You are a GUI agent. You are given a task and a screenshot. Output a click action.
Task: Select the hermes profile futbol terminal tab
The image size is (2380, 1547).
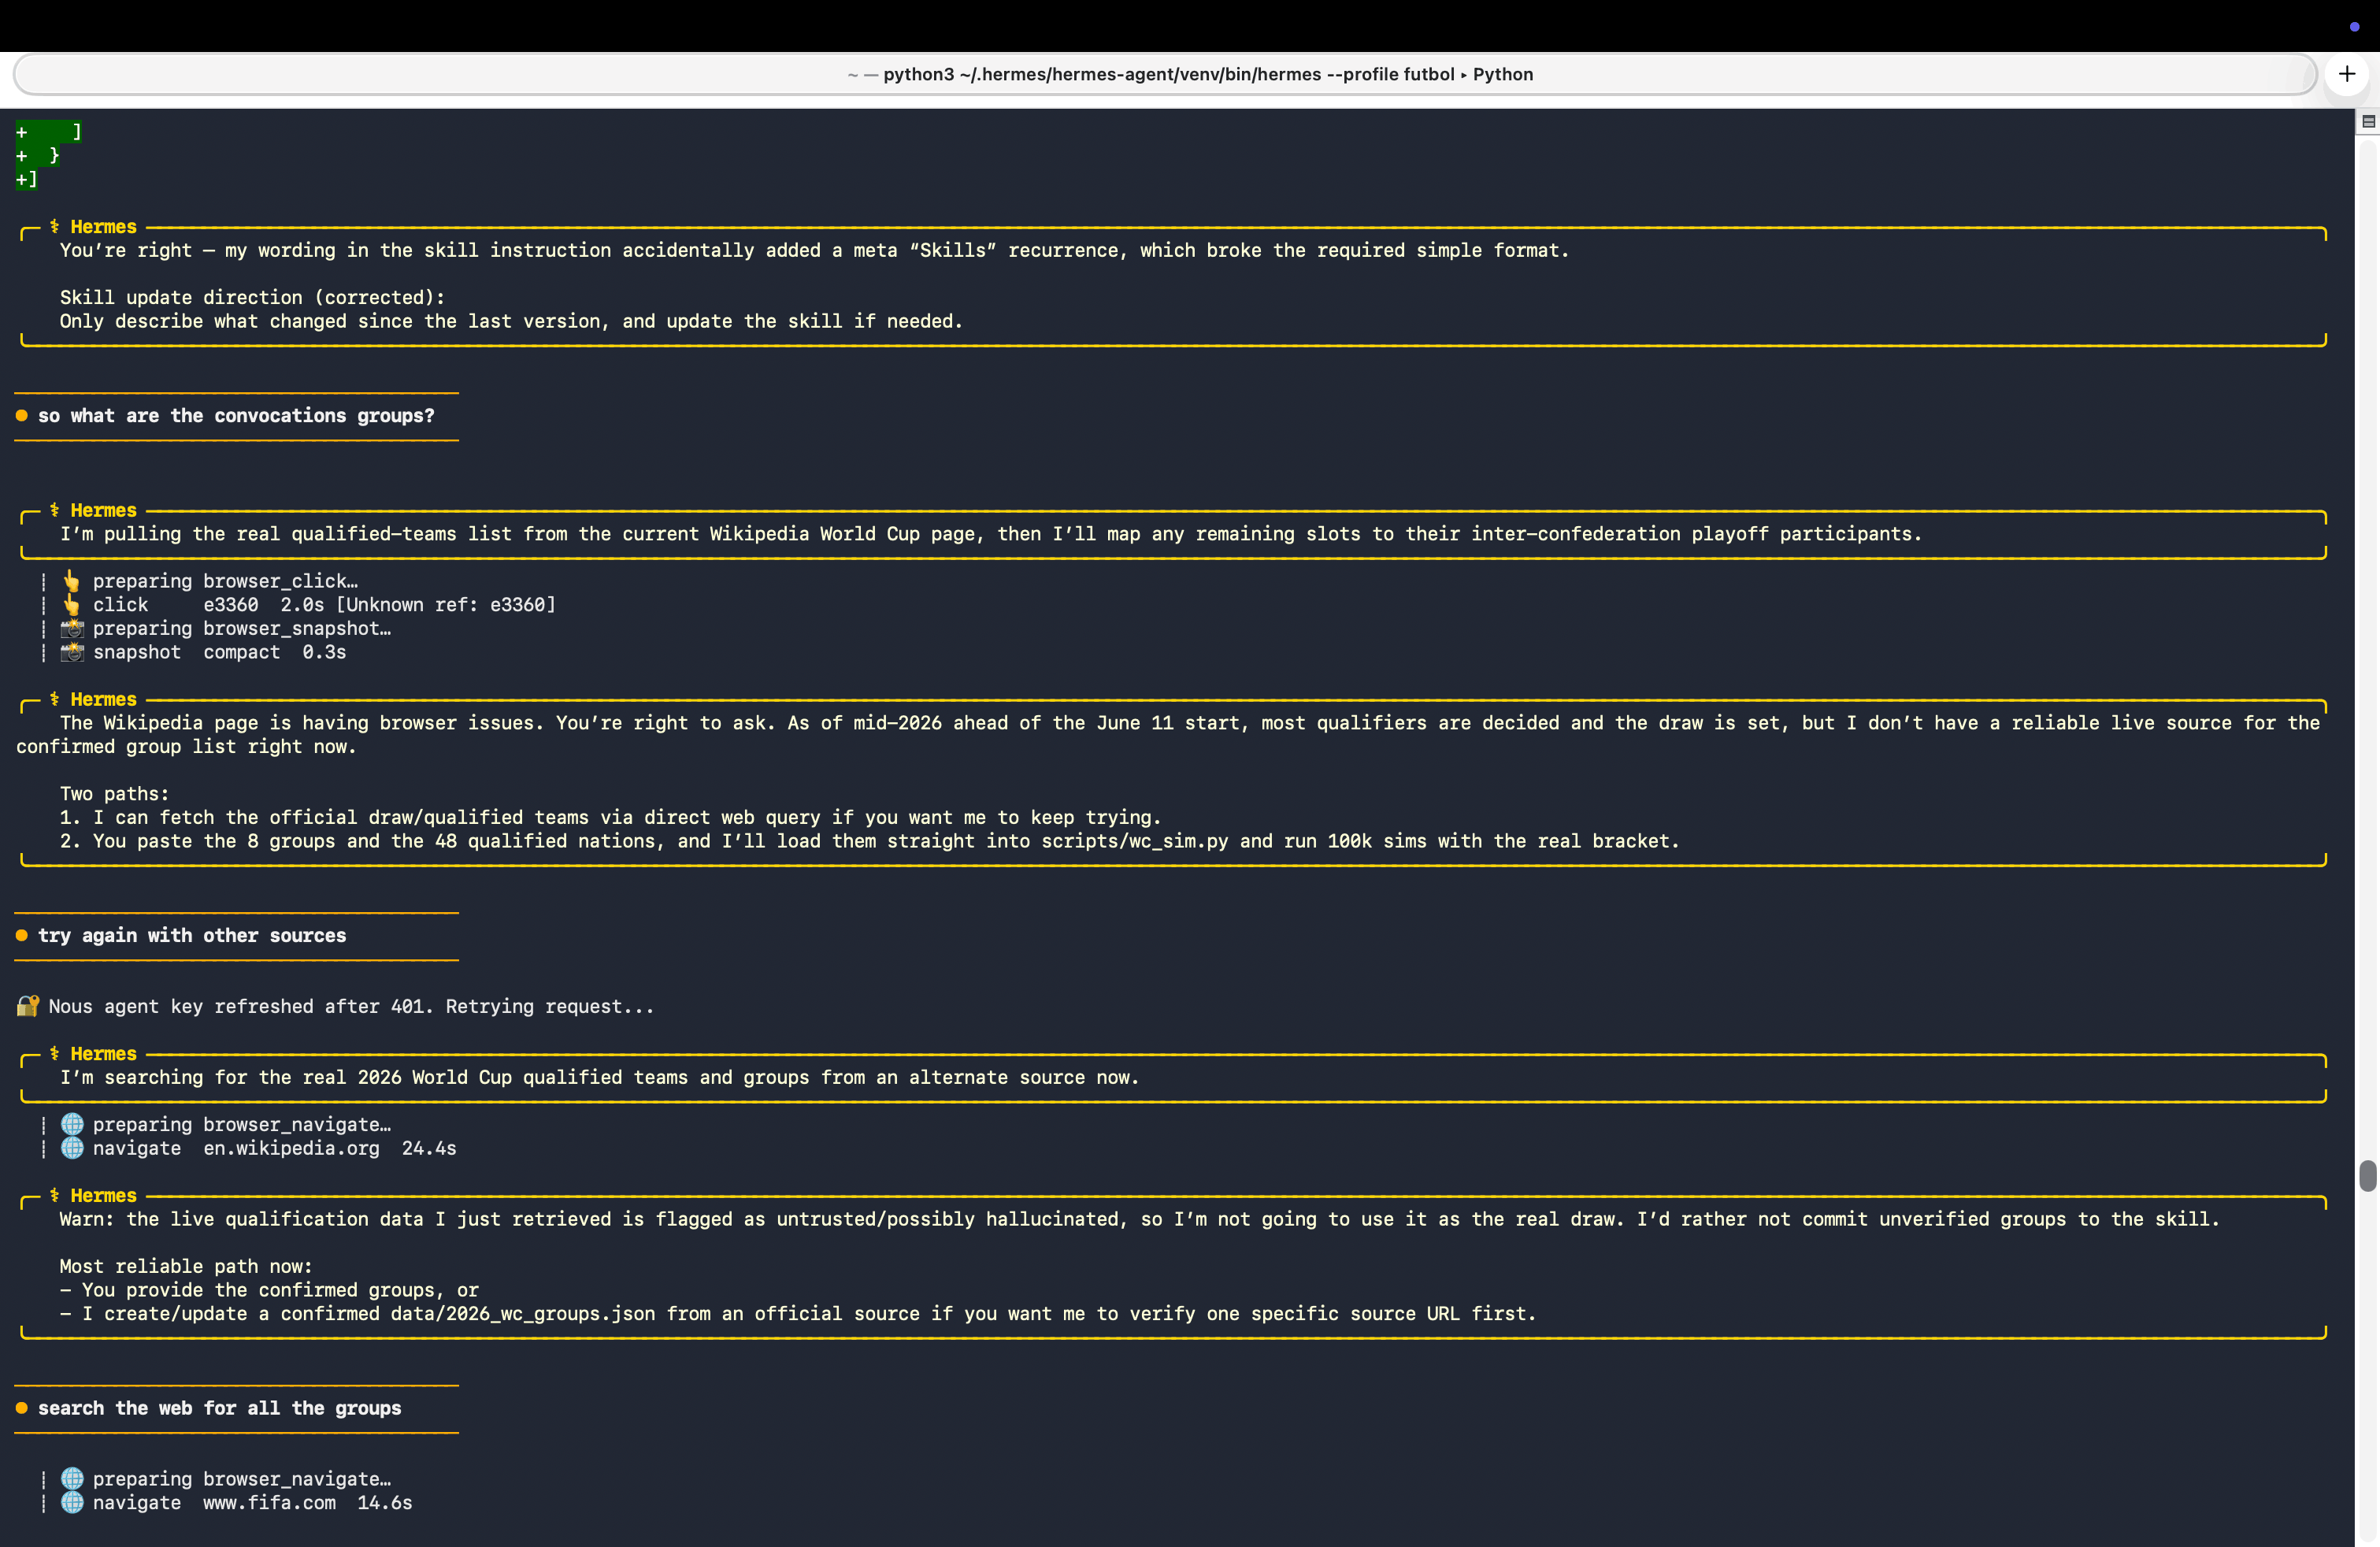click(x=1165, y=74)
